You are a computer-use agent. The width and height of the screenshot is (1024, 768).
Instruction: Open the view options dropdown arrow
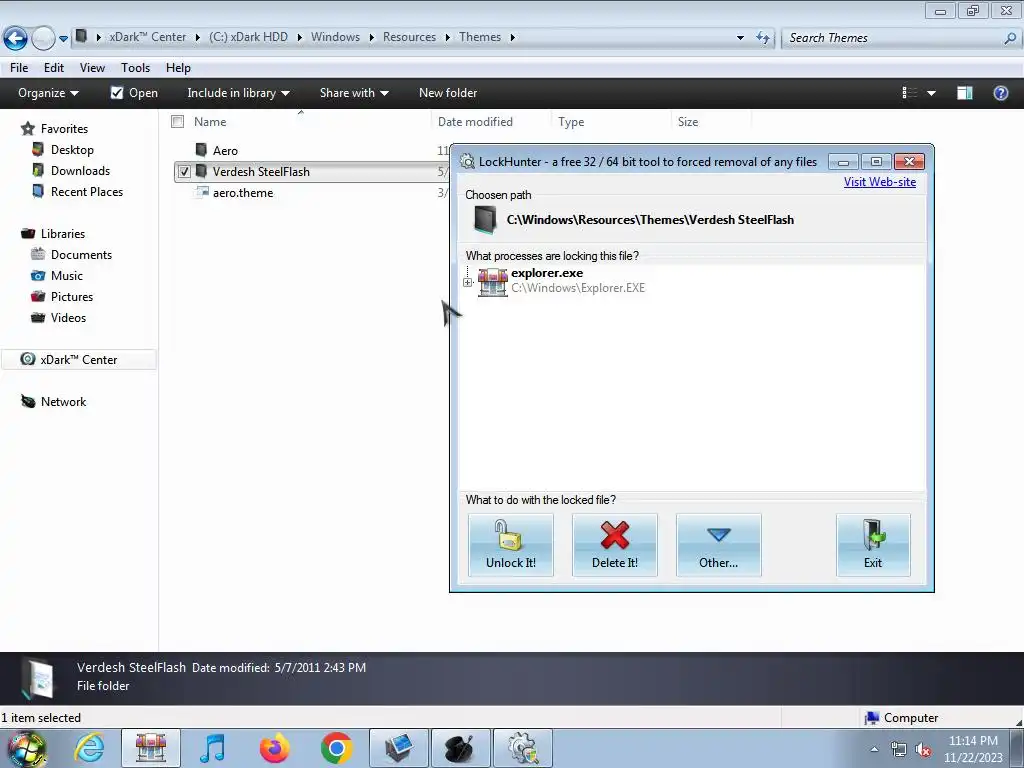point(931,93)
